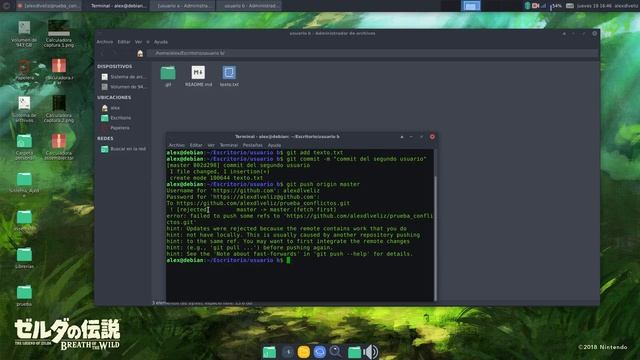Go back using the file manager back arrow

tap(102, 53)
